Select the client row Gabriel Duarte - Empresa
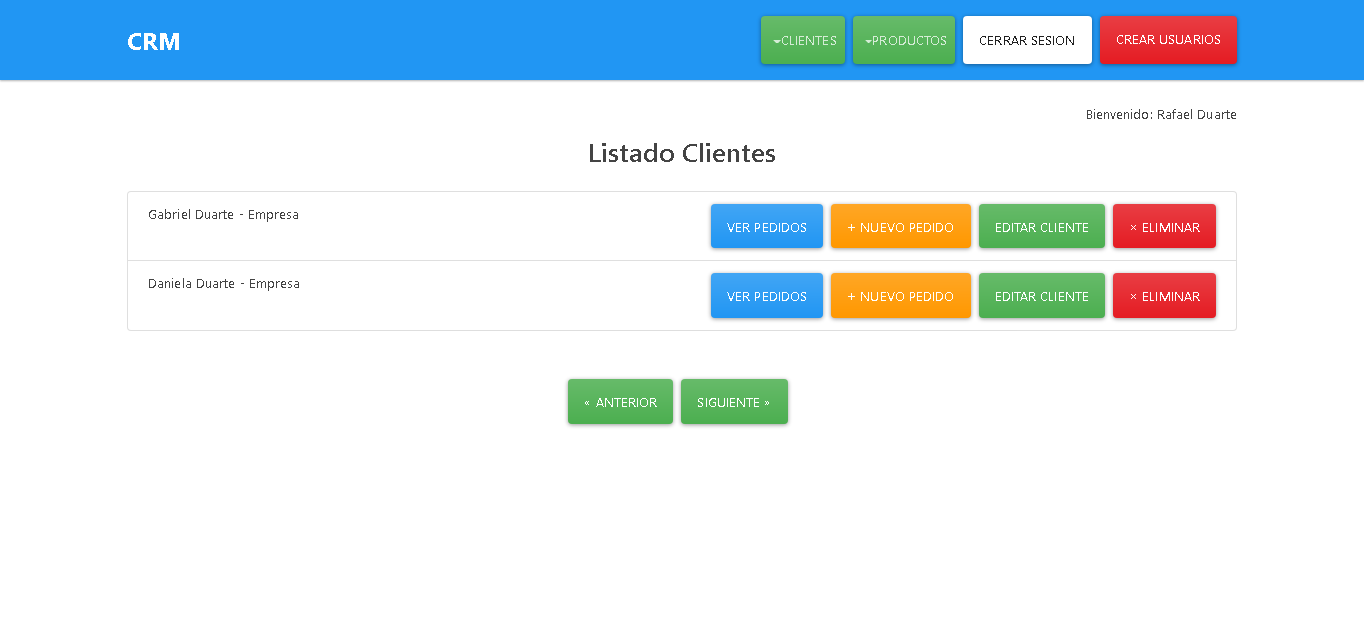Viewport: 1364px width, 641px height. pyautogui.click(x=223, y=214)
